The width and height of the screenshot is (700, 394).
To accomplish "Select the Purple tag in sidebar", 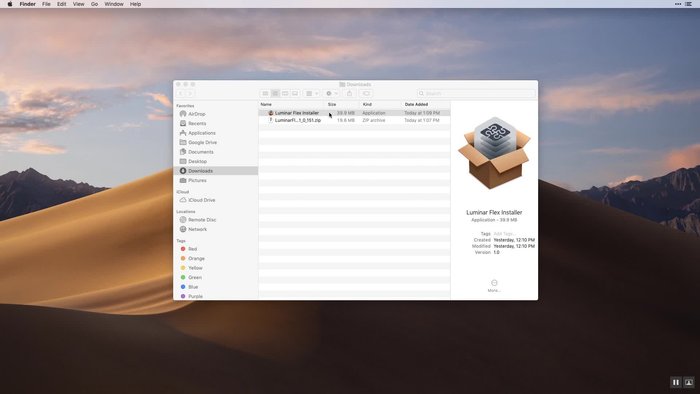I will pos(195,296).
